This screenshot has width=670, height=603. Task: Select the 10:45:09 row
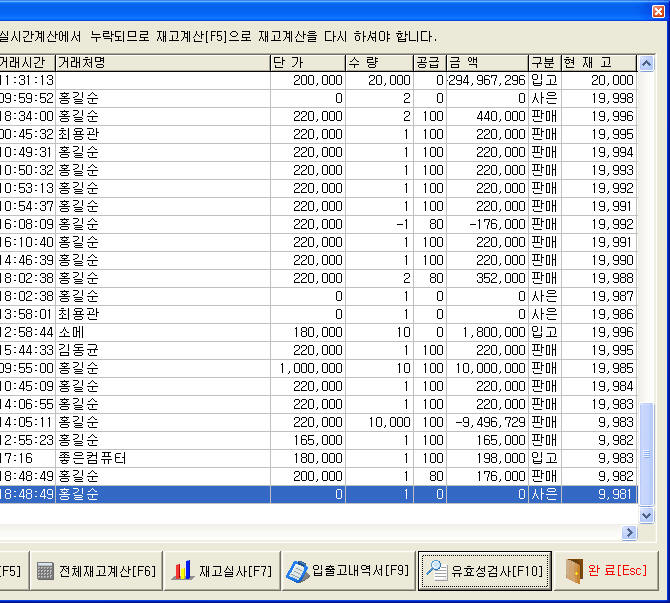[318, 386]
